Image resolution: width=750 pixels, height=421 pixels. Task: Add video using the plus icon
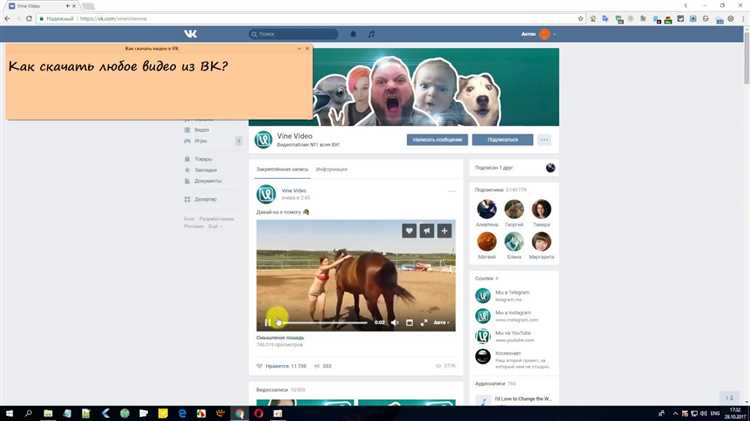444,231
